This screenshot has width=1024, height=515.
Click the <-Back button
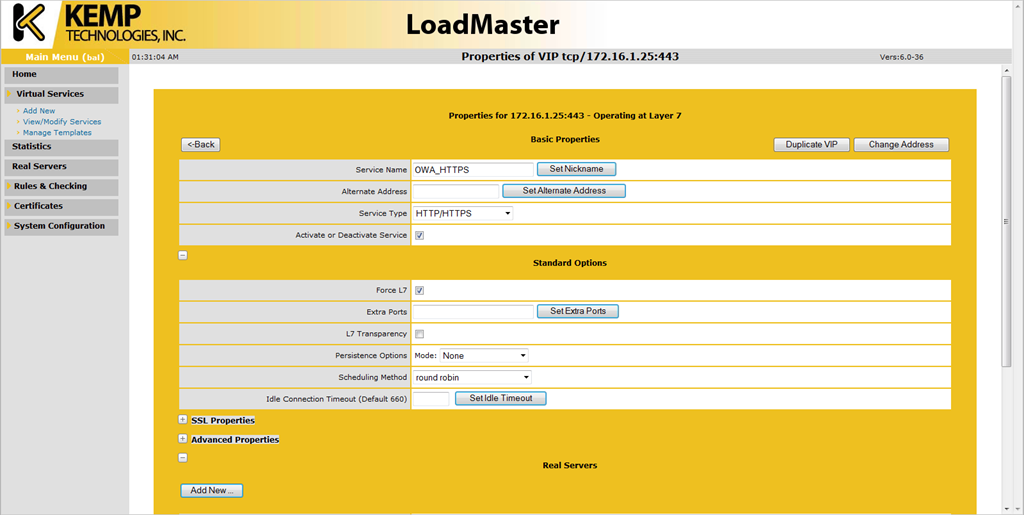[200, 145]
